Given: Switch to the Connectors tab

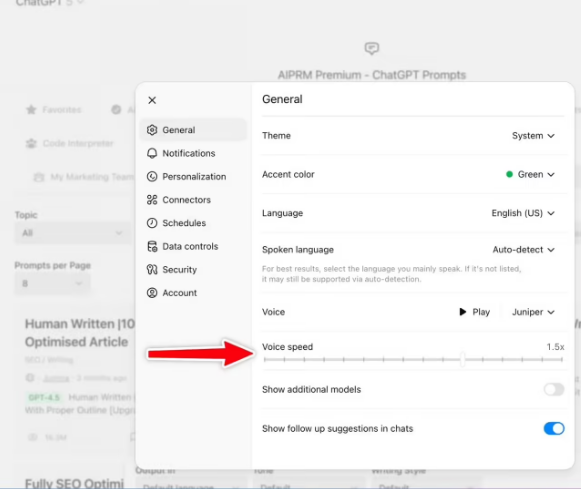Looking at the screenshot, I should [x=193, y=200].
